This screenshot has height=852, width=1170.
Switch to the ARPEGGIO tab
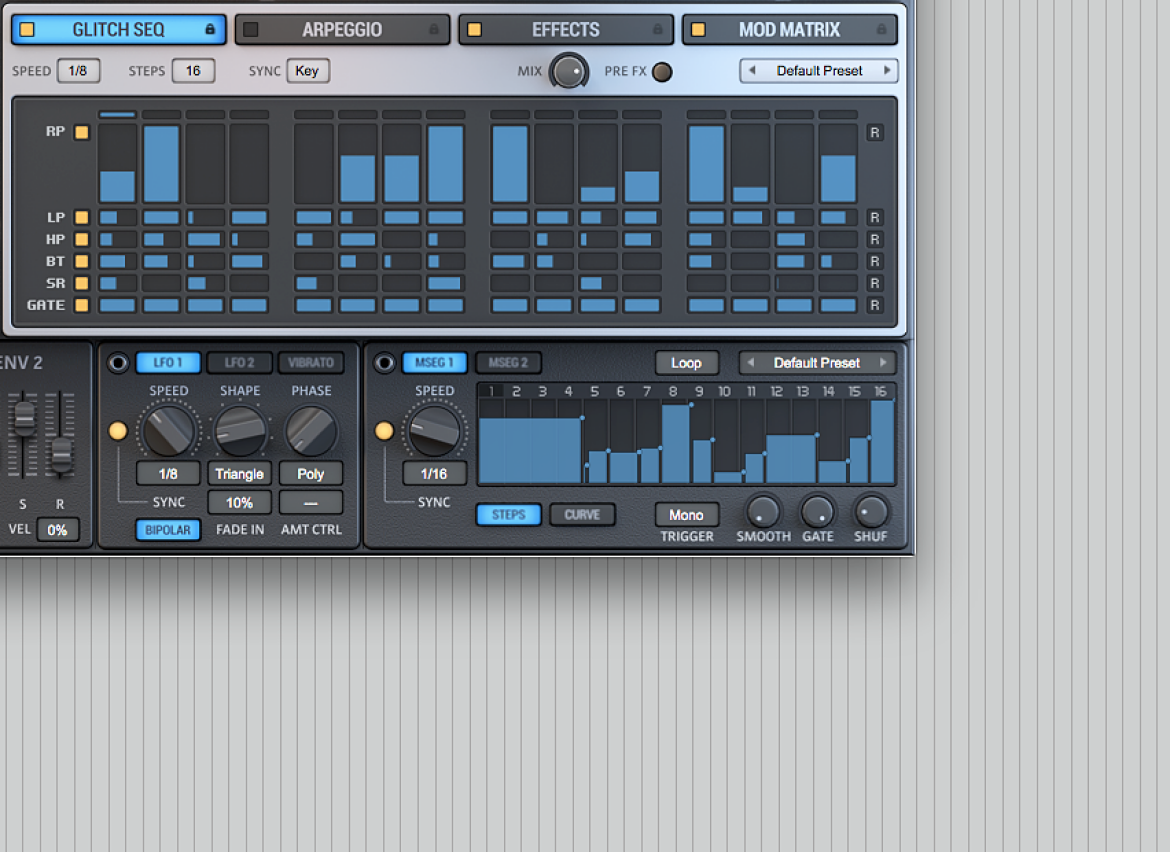[342, 30]
